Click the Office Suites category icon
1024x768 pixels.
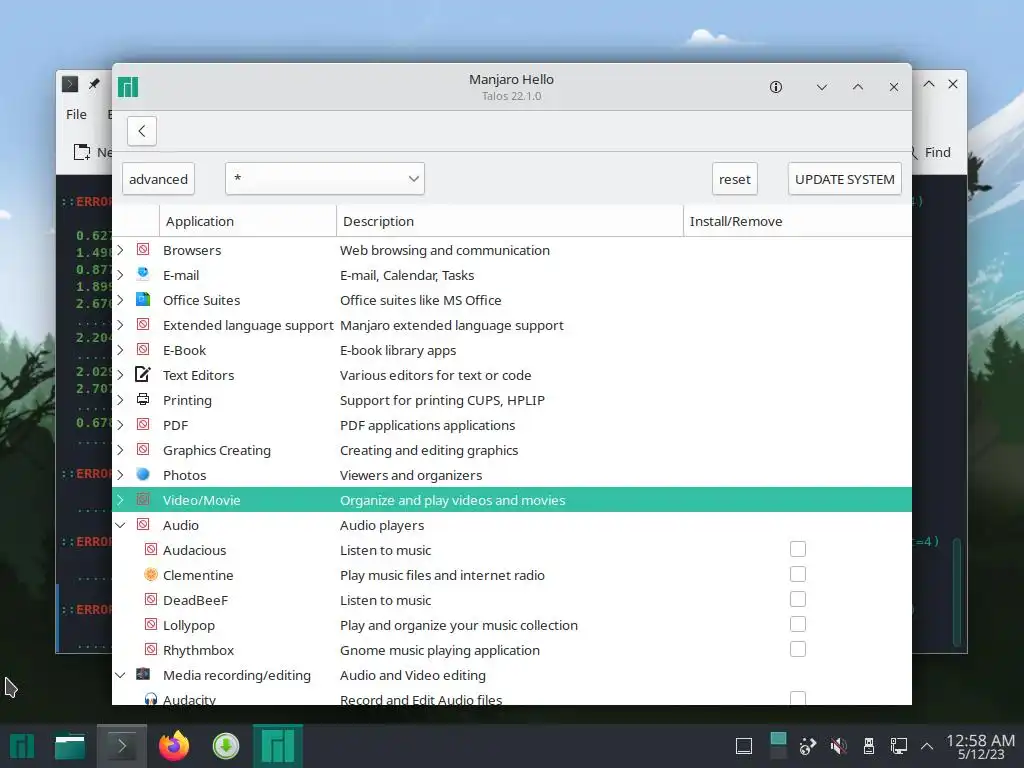pos(143,299)
